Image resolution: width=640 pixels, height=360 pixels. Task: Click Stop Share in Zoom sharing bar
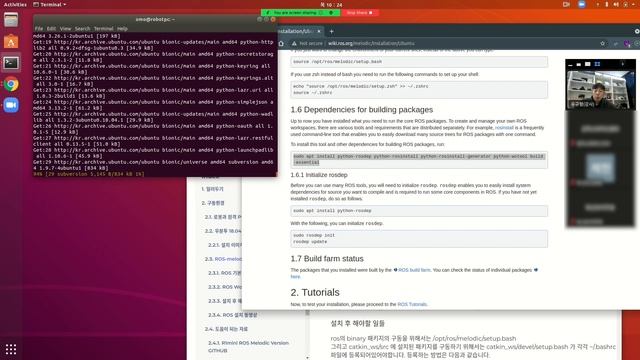tap(359, 13)
